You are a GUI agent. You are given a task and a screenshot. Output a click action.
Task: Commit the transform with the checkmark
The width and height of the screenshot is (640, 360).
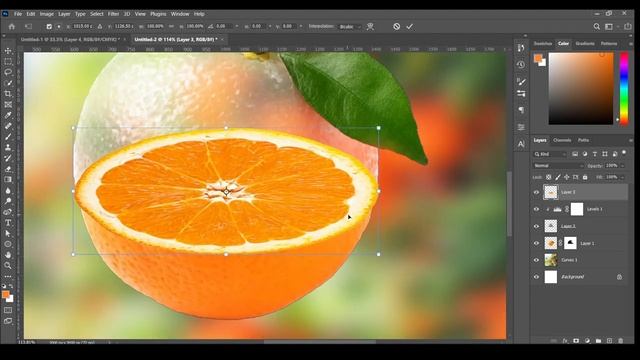click(x=409, y=27)
